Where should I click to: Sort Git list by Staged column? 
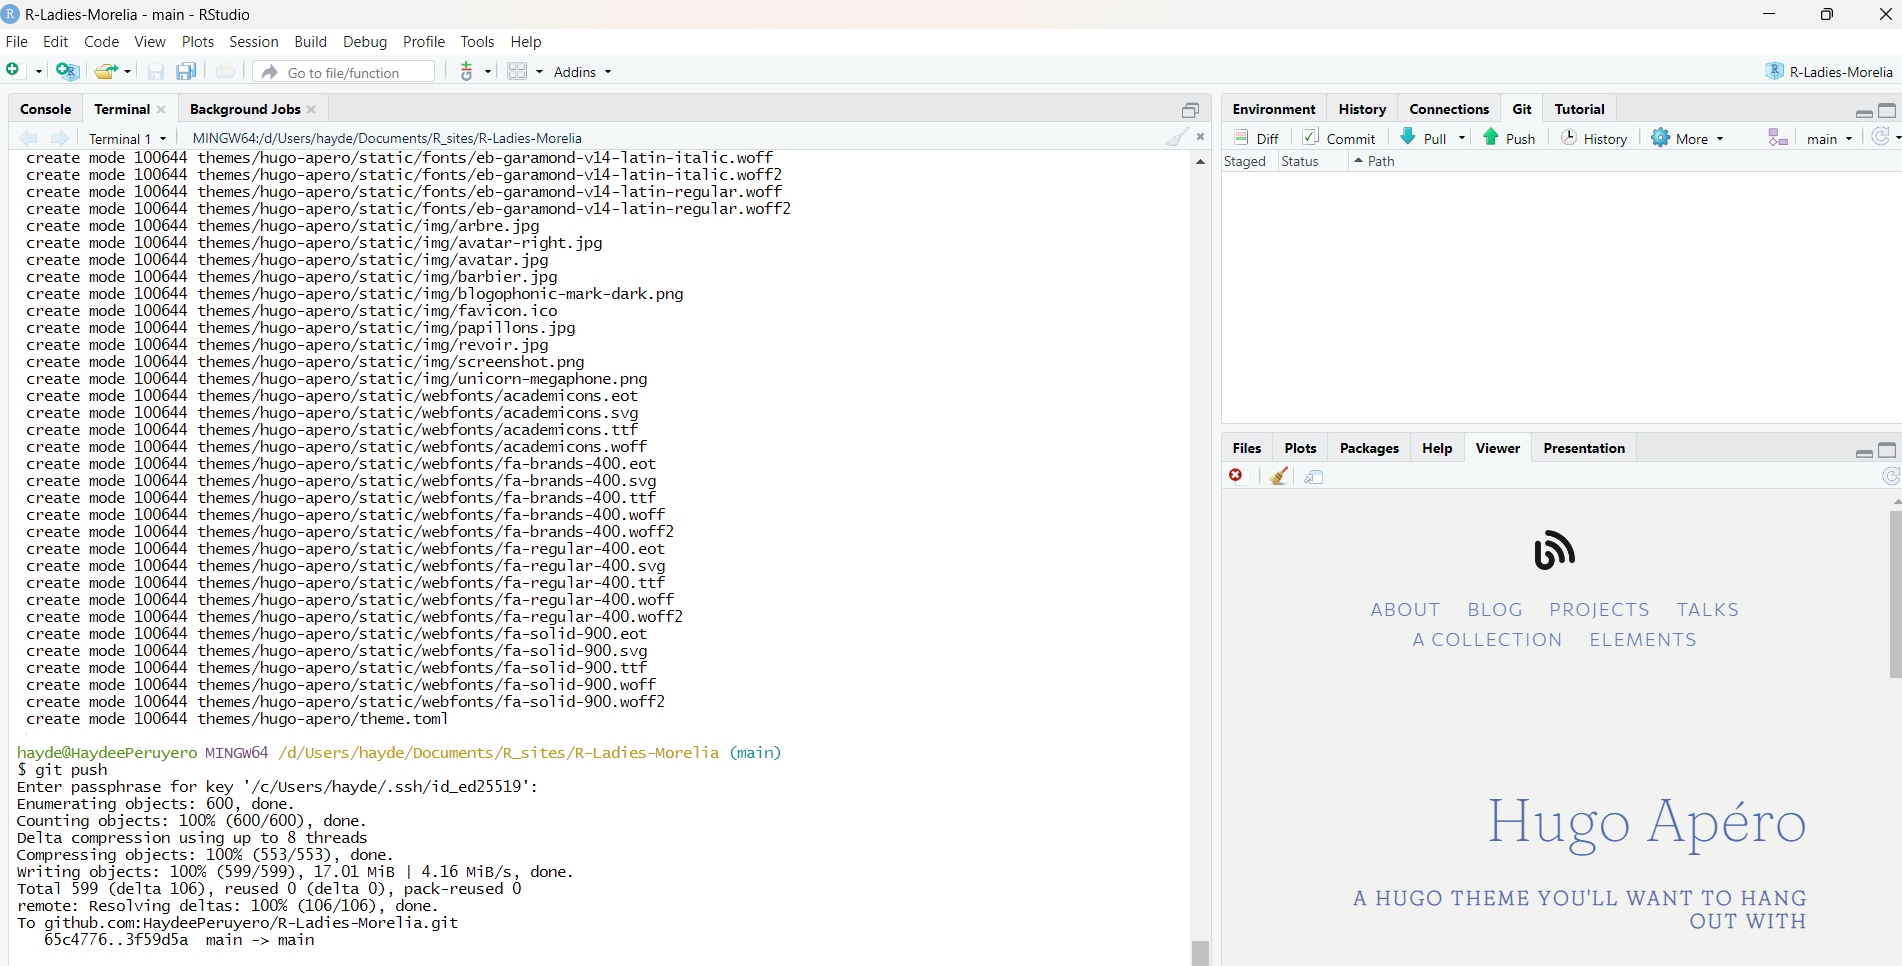coord(1244,161)
